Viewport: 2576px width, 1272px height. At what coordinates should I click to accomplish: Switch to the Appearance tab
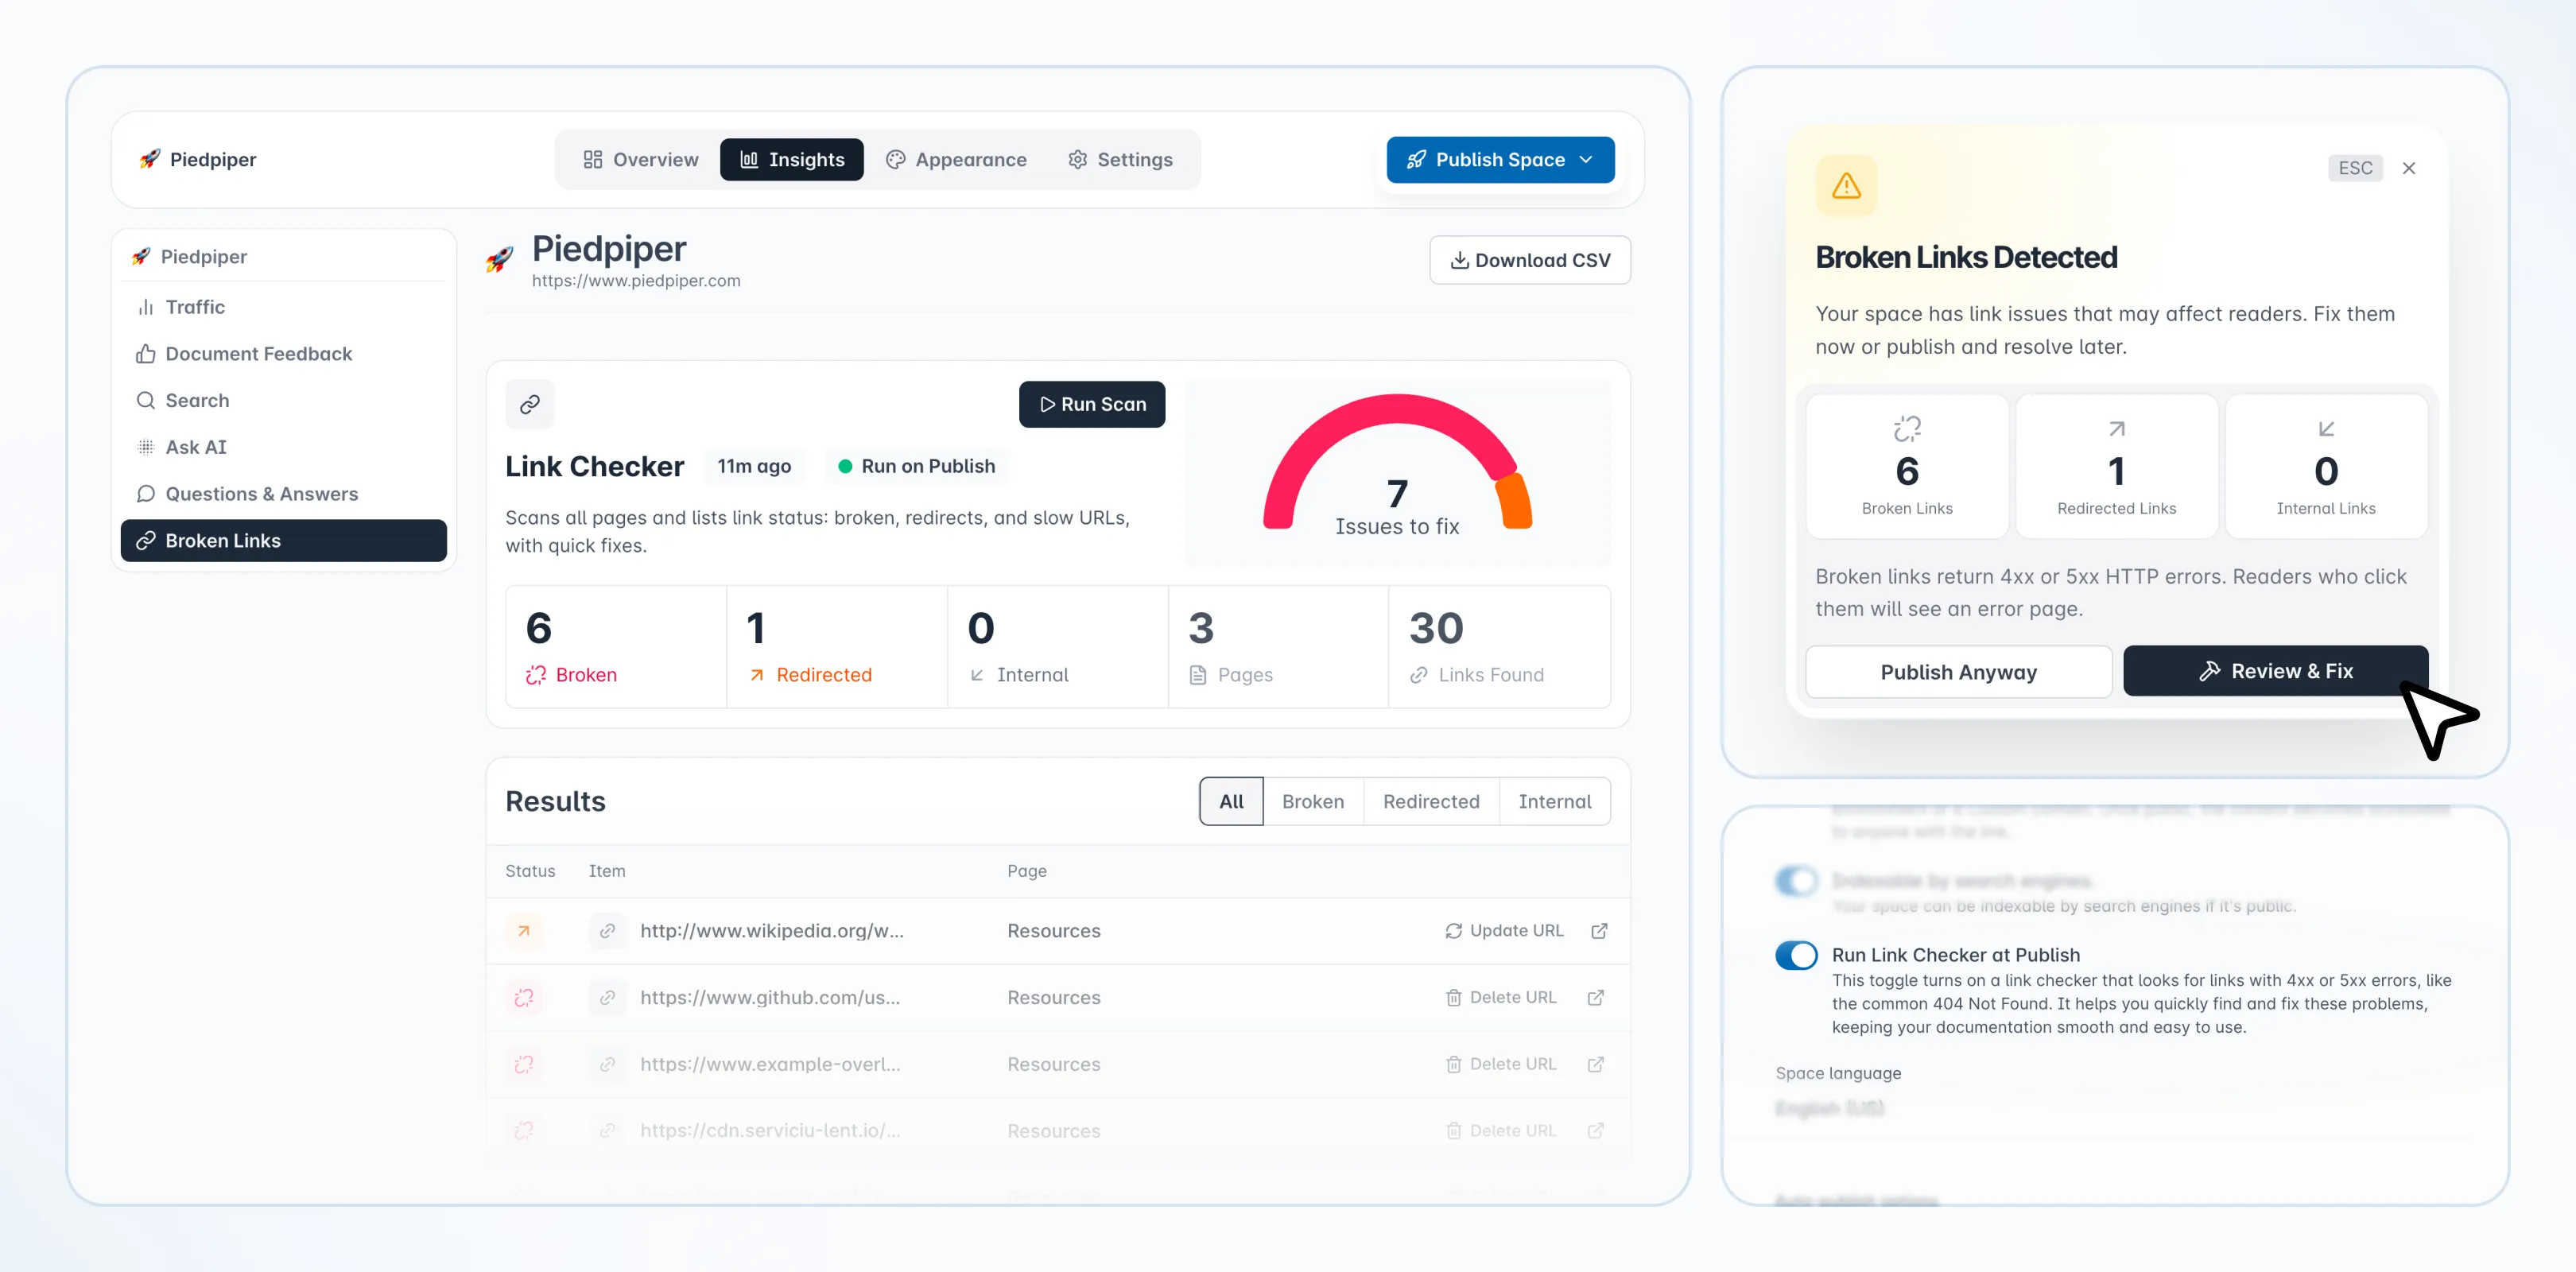click(x=956, y=160)
